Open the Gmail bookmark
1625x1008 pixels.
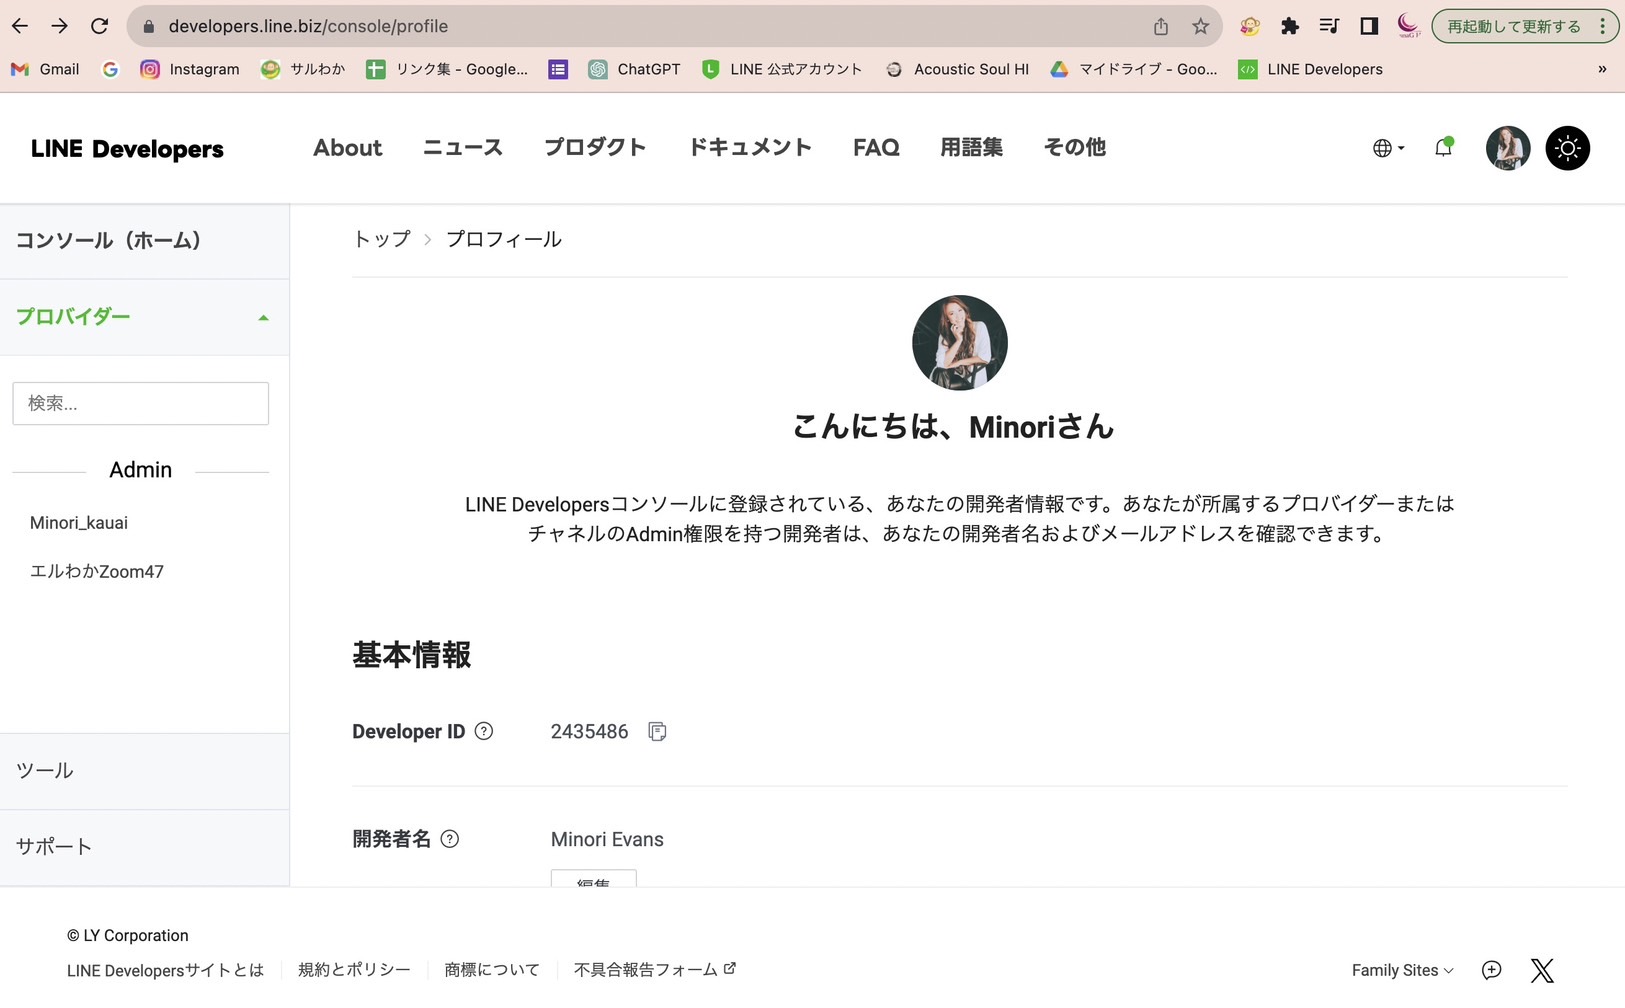45,69
